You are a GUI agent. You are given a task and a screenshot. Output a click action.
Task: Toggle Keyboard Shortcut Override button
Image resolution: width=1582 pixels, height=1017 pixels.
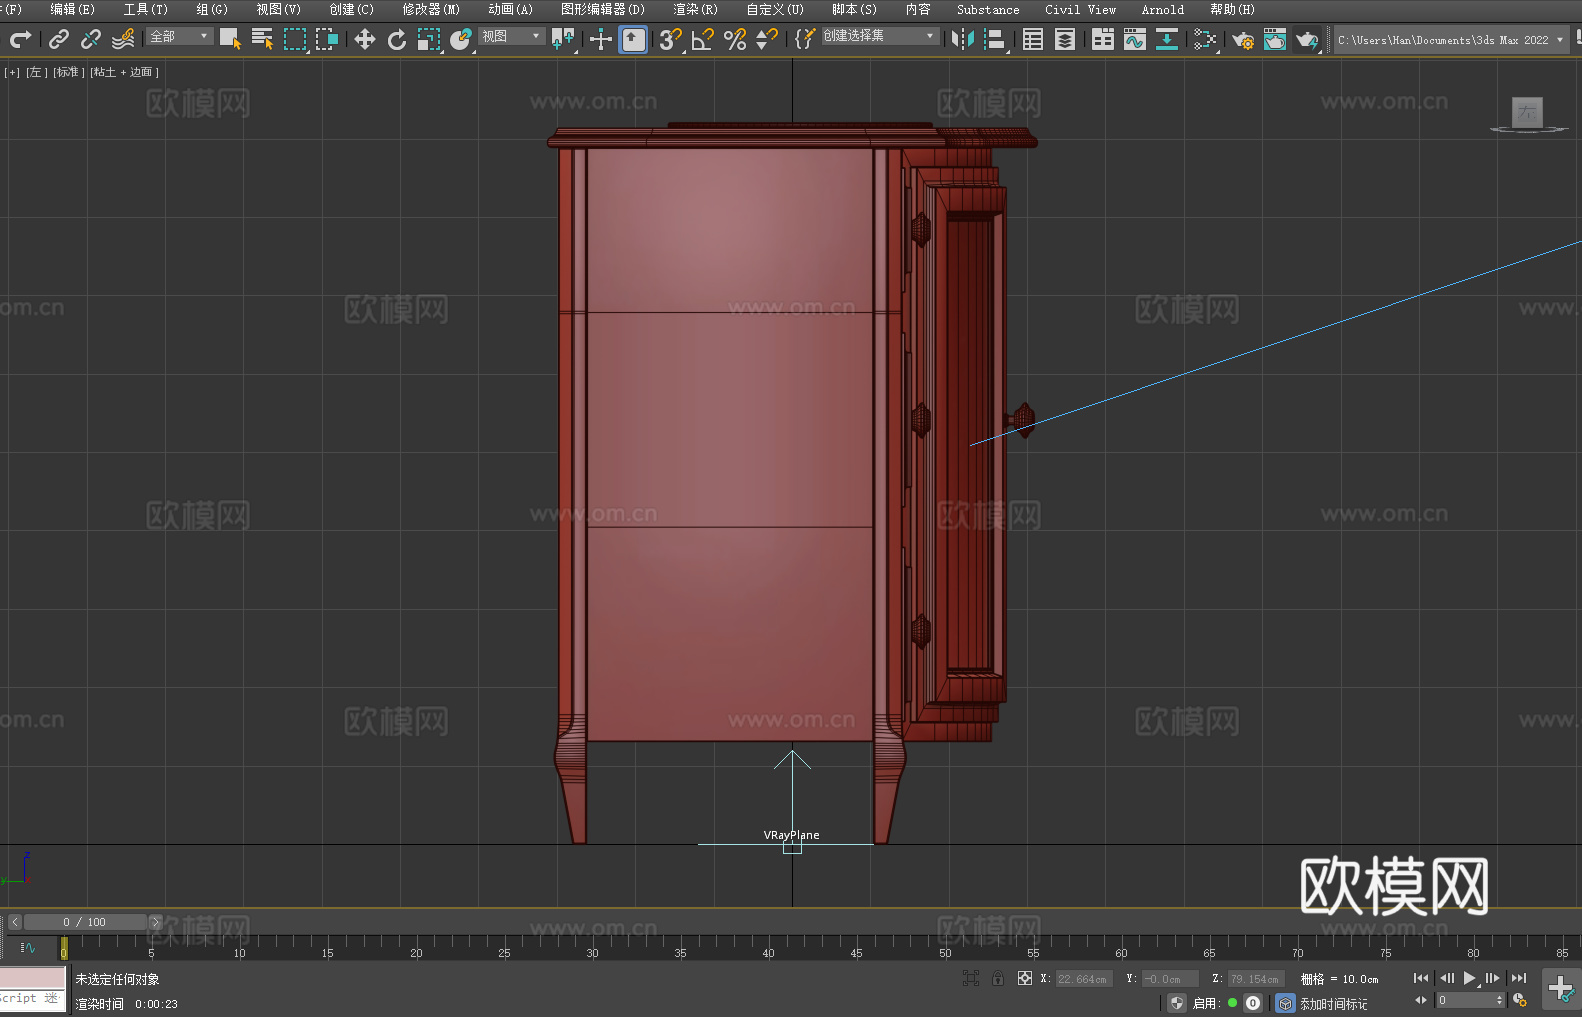pyautogui.click(x=633, y=39)
